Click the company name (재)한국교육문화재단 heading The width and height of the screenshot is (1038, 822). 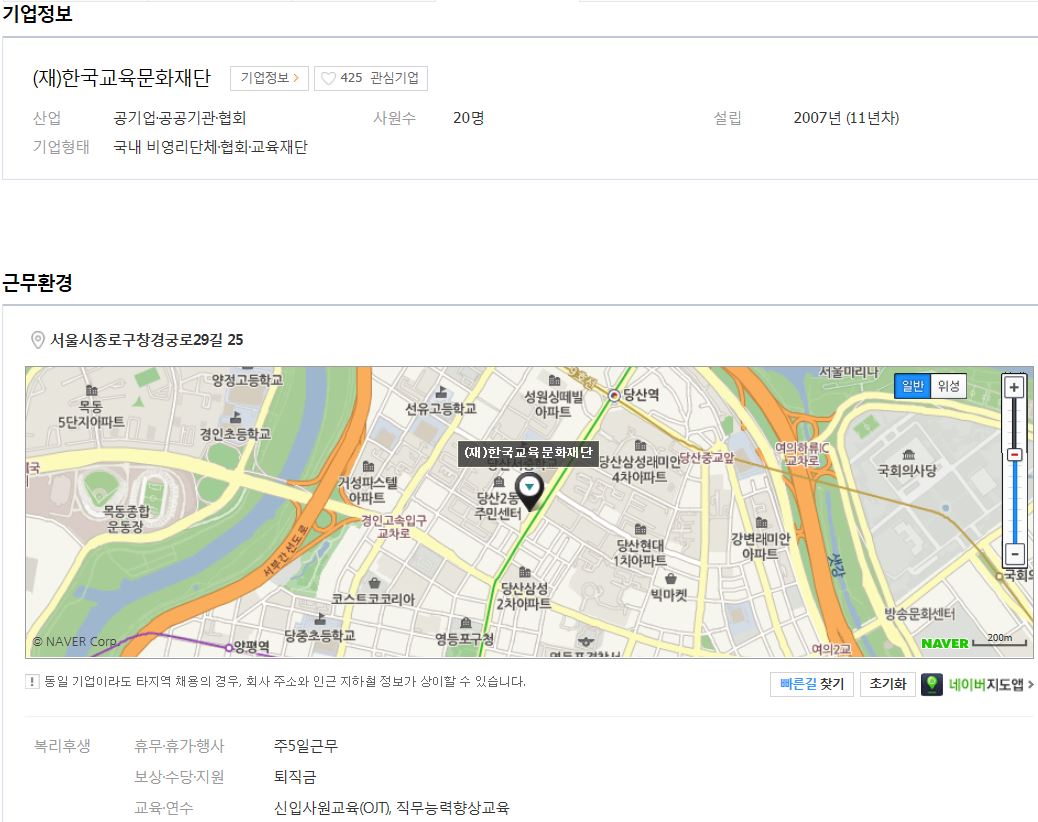click(x=122, y=78)
